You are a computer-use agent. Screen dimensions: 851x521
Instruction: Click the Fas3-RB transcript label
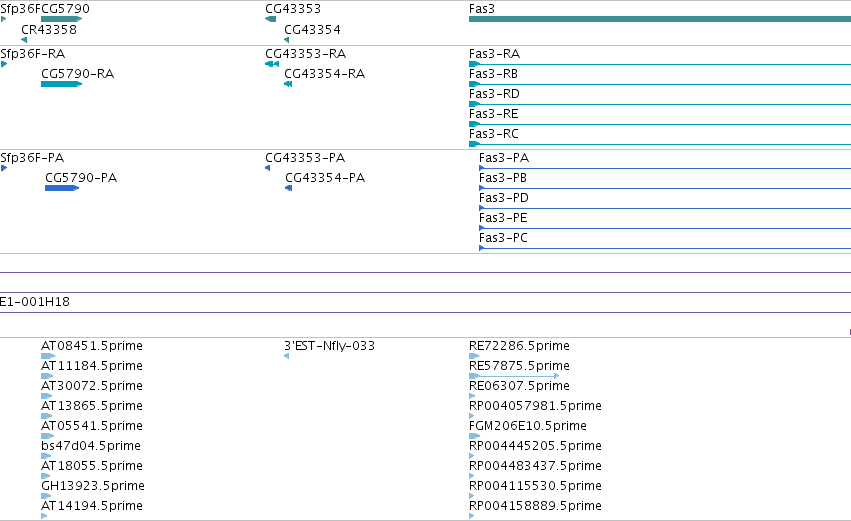pos(493,74)
